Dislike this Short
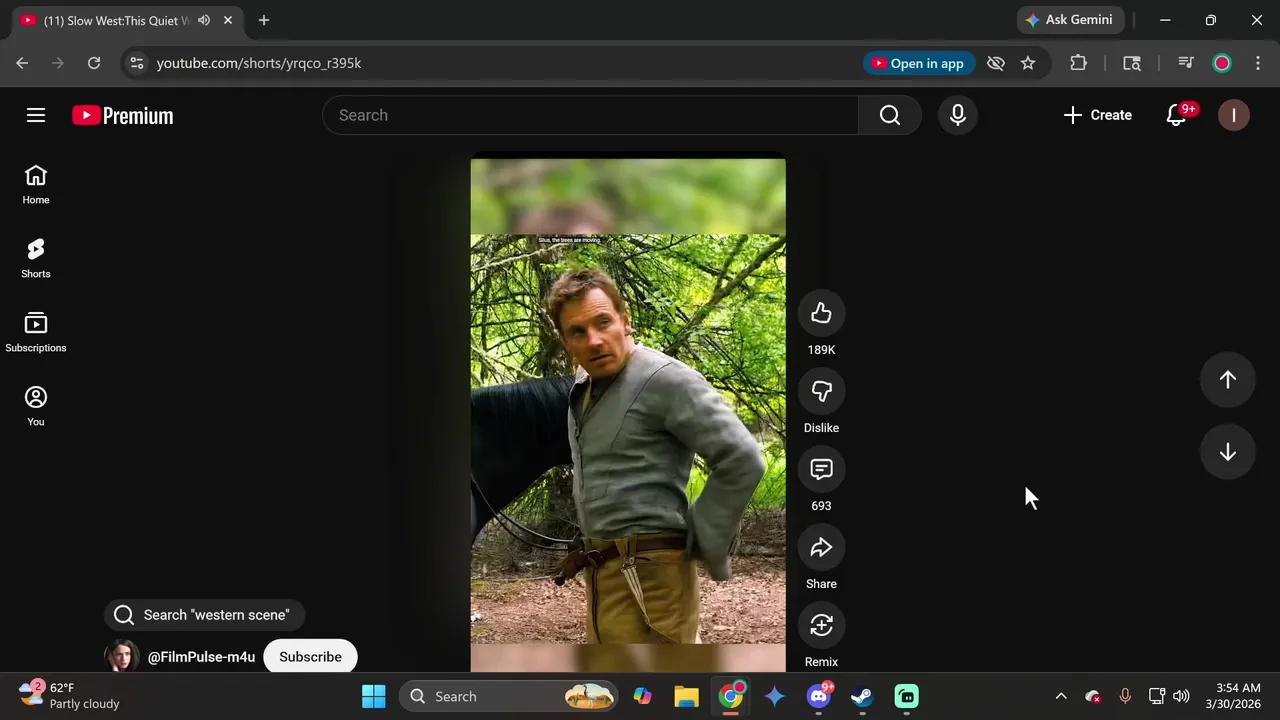 tap(821, 391)
